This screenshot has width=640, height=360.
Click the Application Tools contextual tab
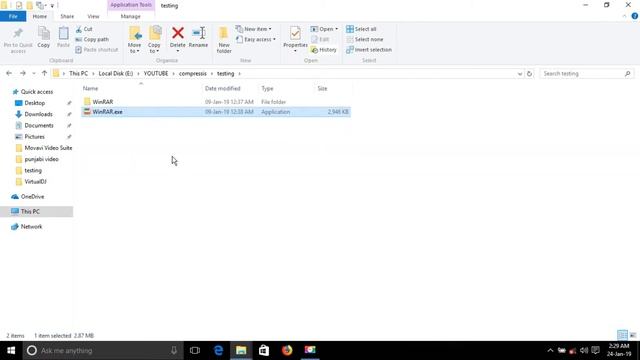[131, 5]
